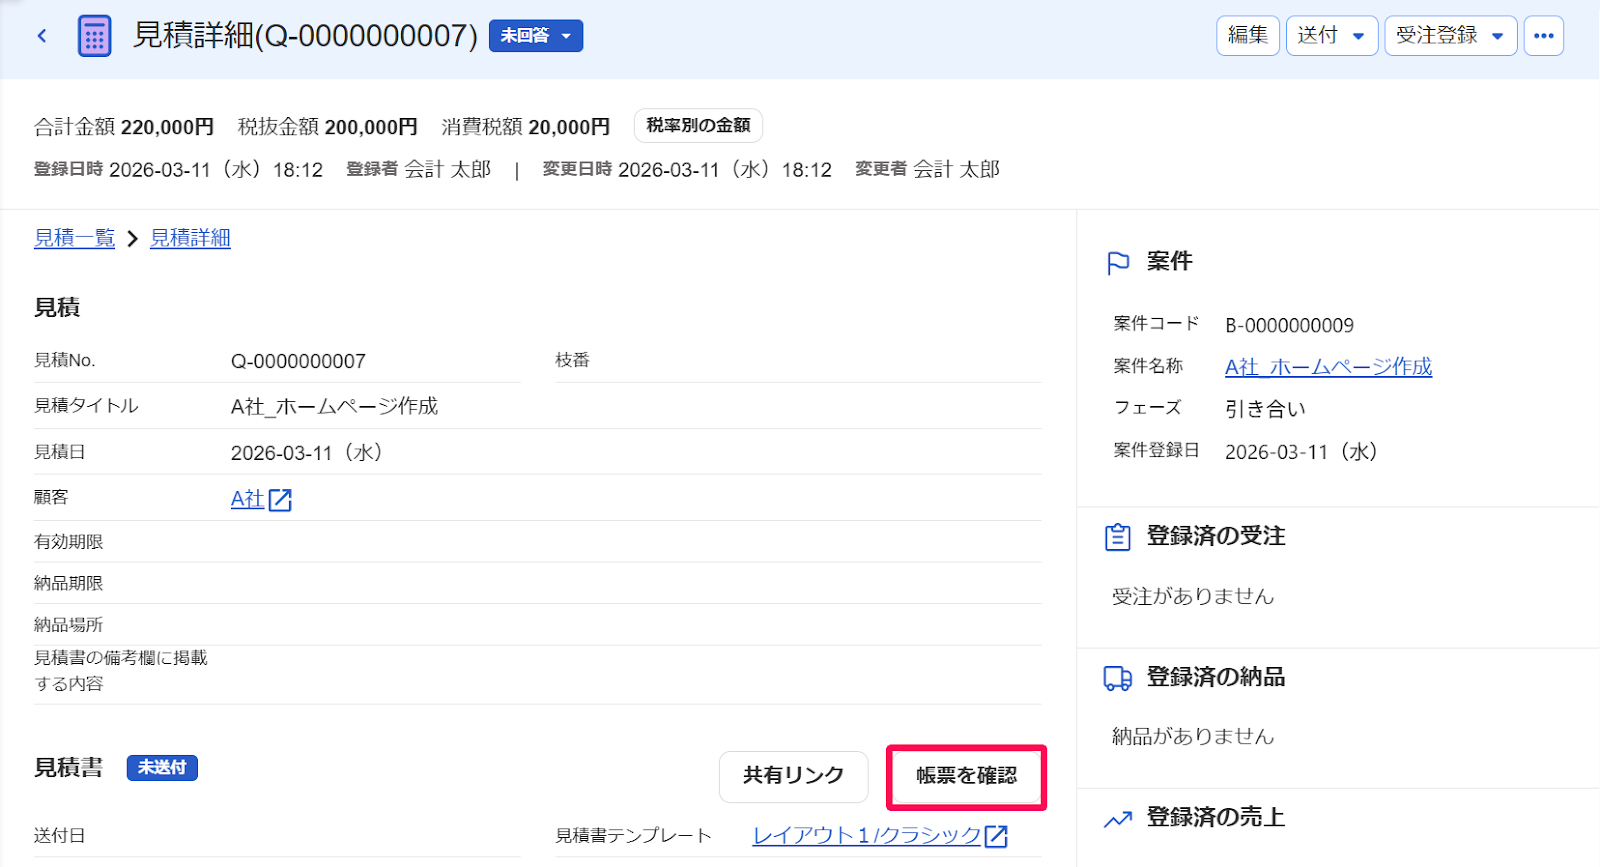Show 税率別の金額 breakdown
The image size is (1600, 867).
pyautogui.click(x=698, y=126)
